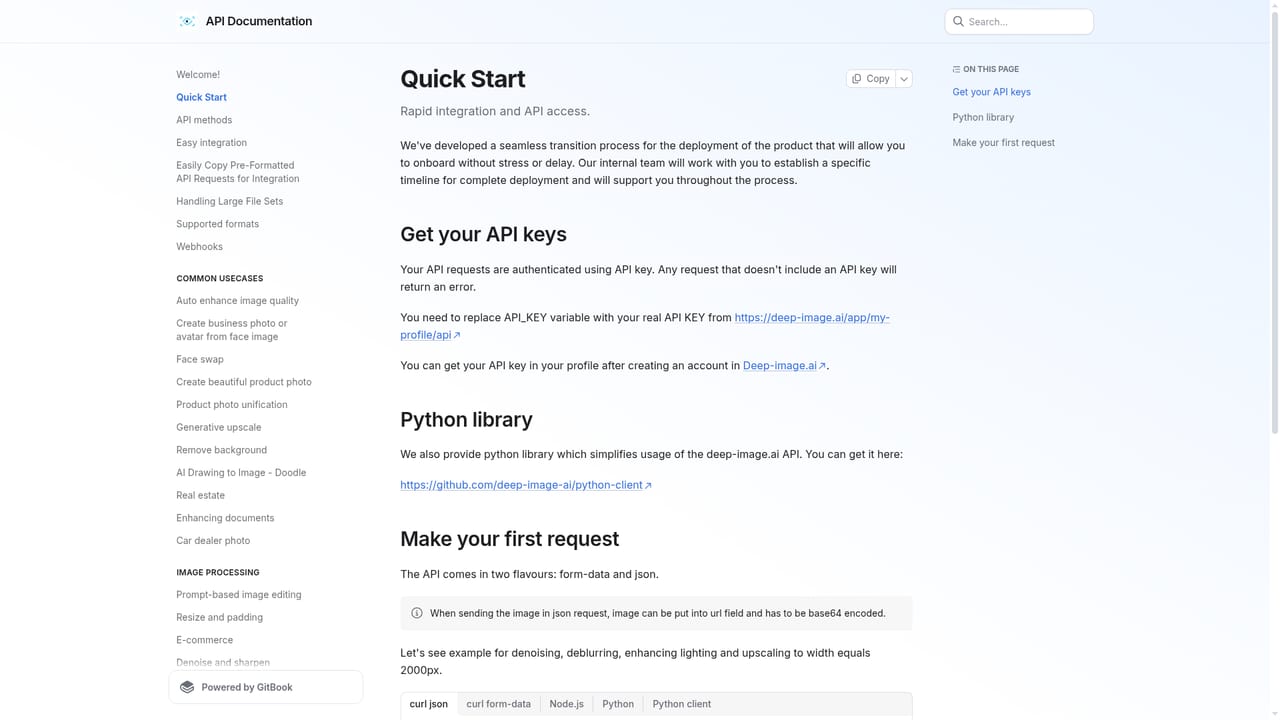Open Easily Copy Pre-Formatted API Requests page

(238, 172)
